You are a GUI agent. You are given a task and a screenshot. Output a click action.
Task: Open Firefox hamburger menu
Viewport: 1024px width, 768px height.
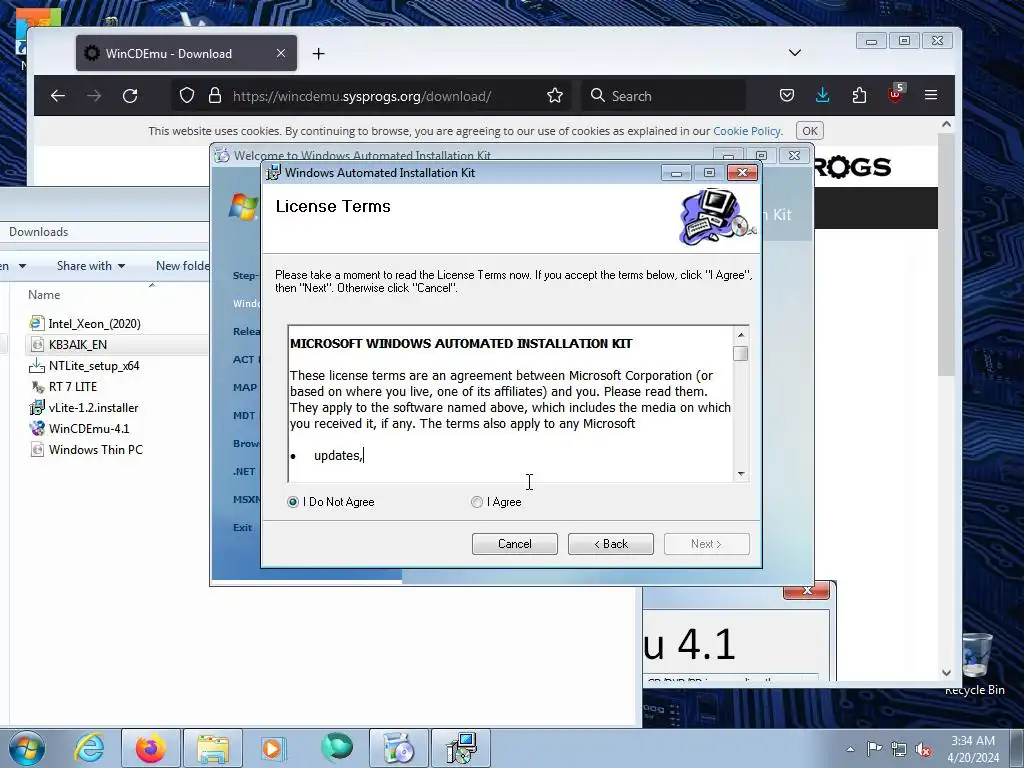(931, 96)
